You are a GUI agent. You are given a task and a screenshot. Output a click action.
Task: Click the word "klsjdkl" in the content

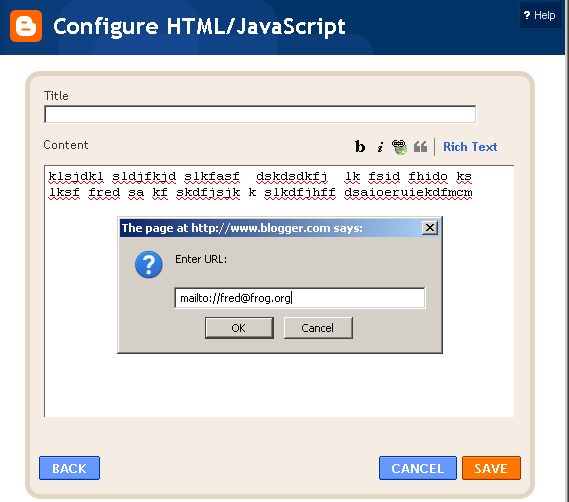76,176
